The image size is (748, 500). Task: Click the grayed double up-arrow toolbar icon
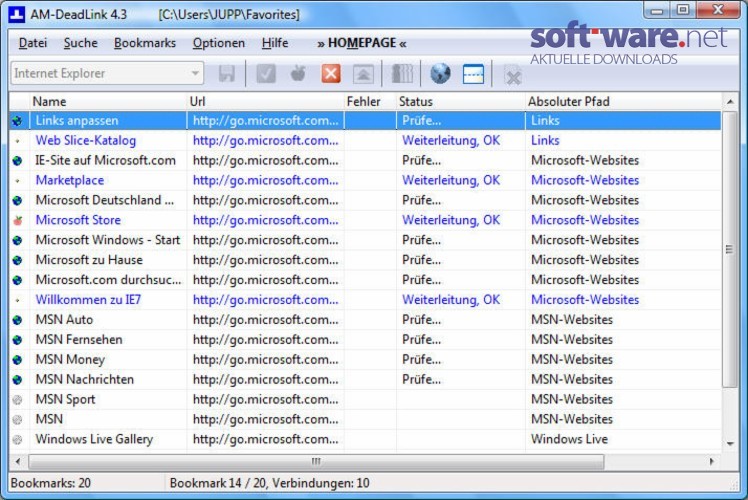point(363,74)
